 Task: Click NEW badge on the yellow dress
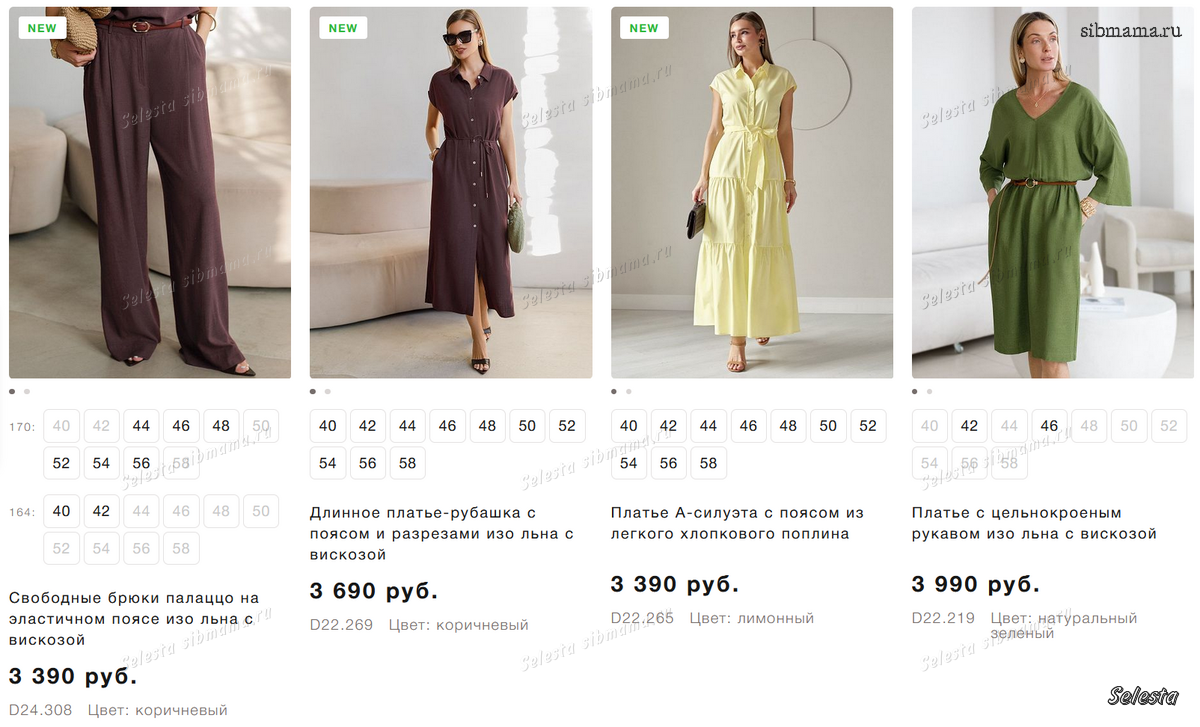644,28
